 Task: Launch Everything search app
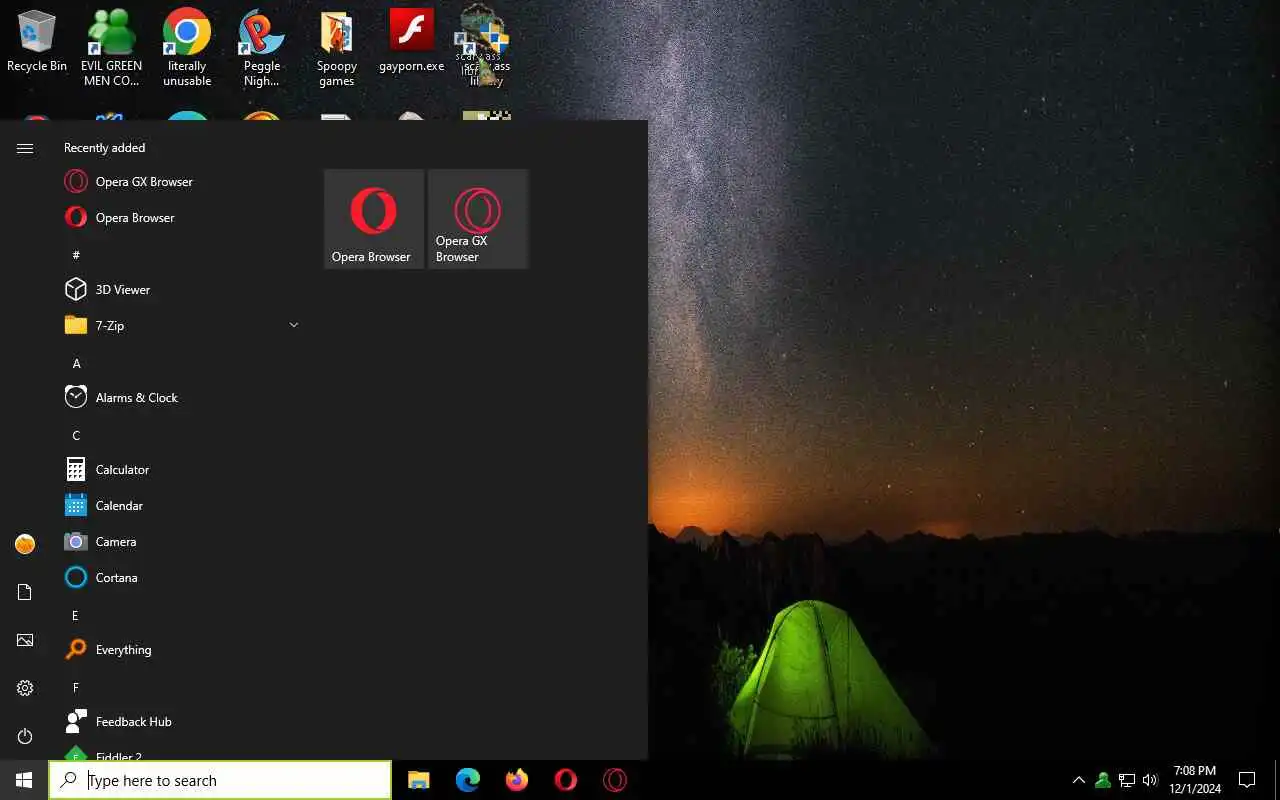coord(180,650)
